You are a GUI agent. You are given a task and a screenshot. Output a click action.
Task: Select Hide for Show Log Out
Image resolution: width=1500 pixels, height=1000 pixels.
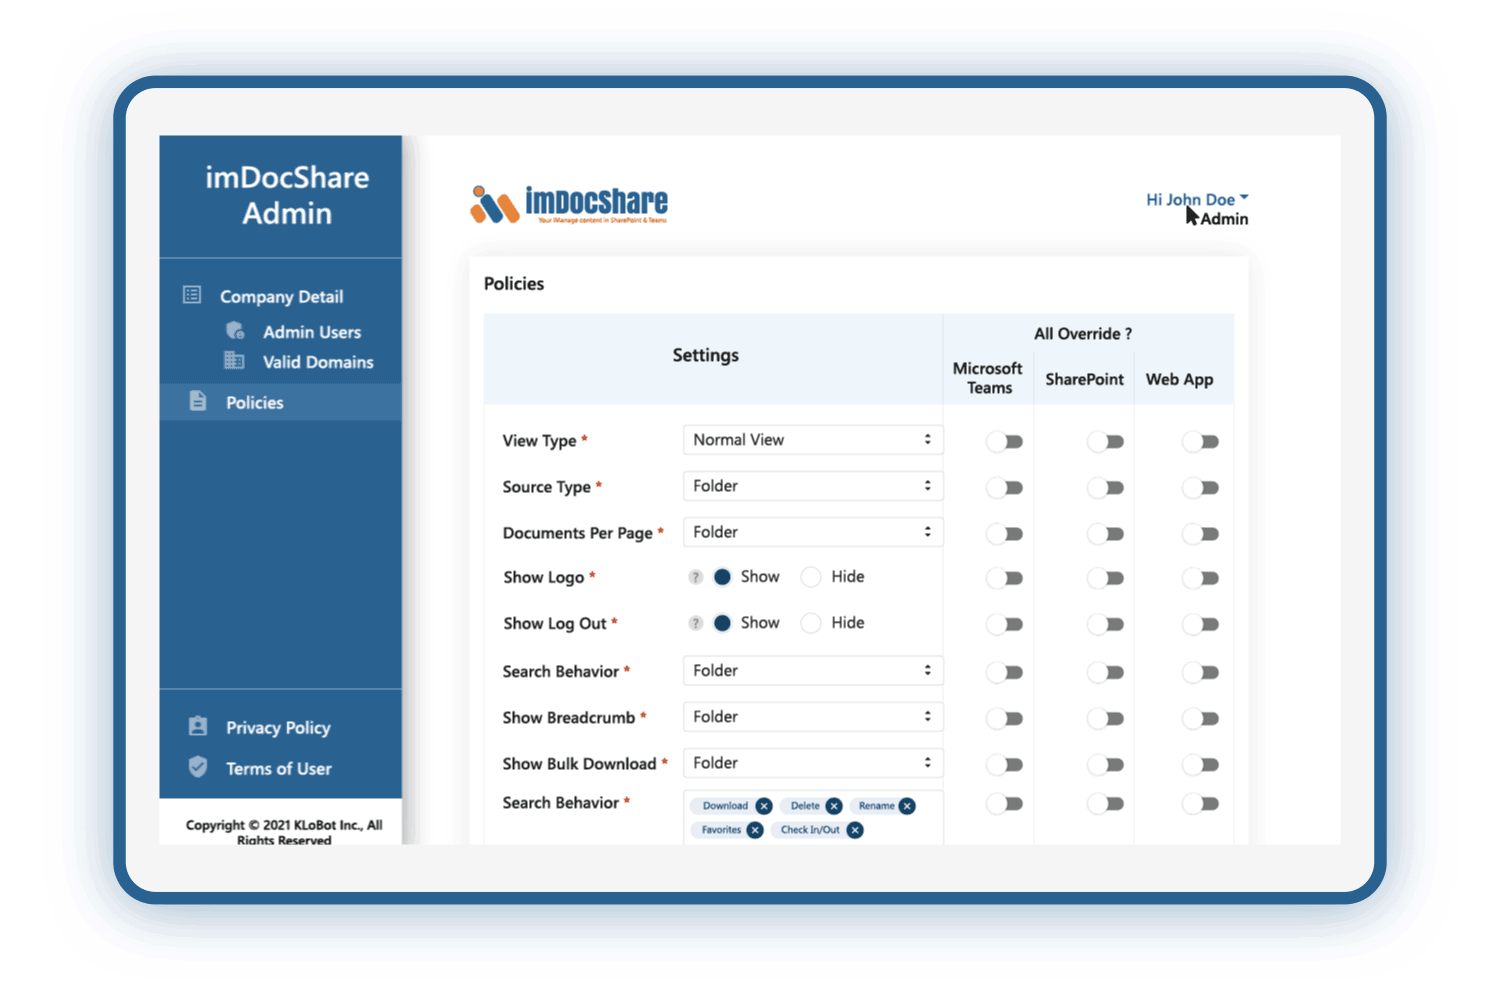coord(811,623)
